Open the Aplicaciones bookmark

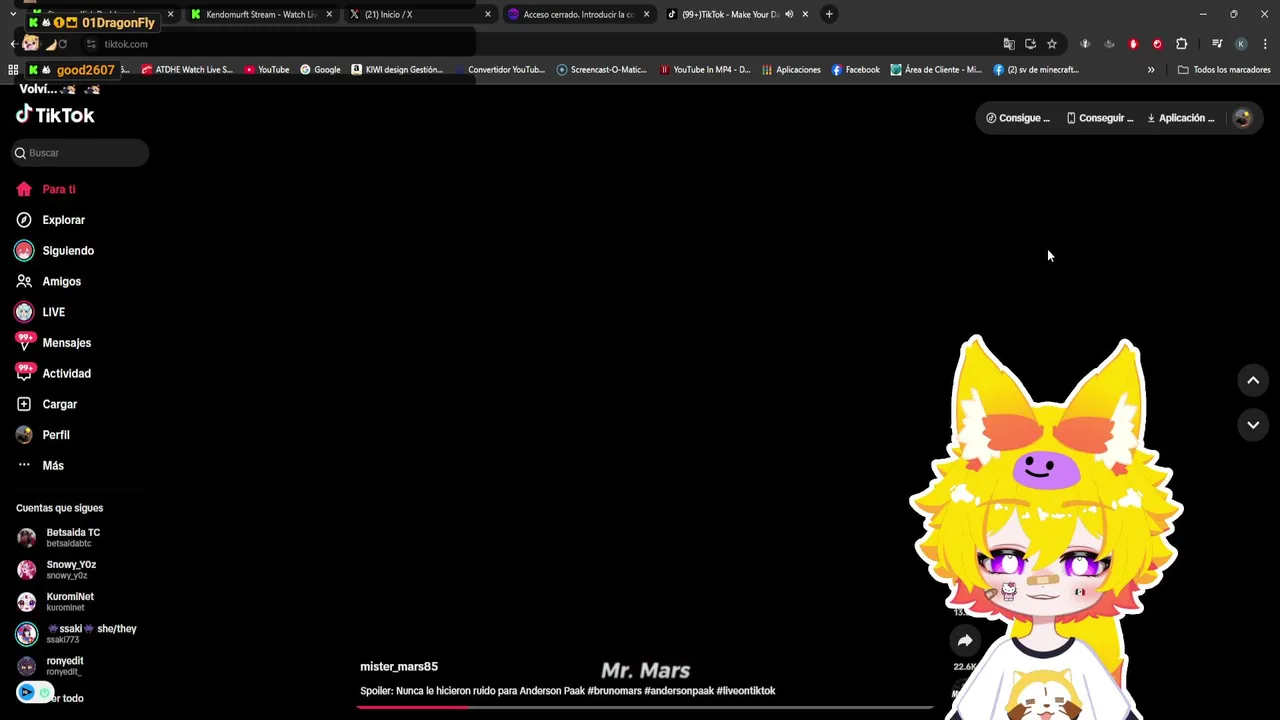[791, 70]
